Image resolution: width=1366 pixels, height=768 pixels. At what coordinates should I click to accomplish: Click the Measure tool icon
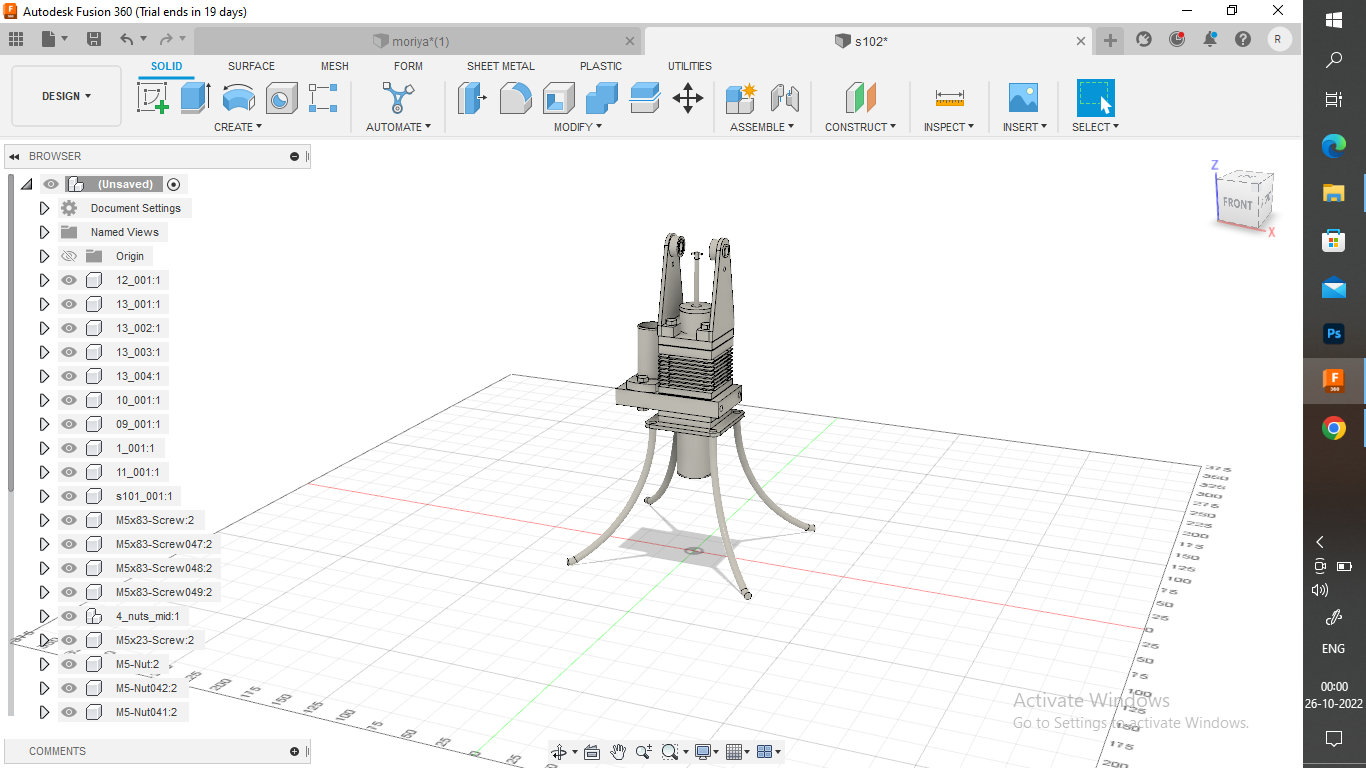click(949, 98)
